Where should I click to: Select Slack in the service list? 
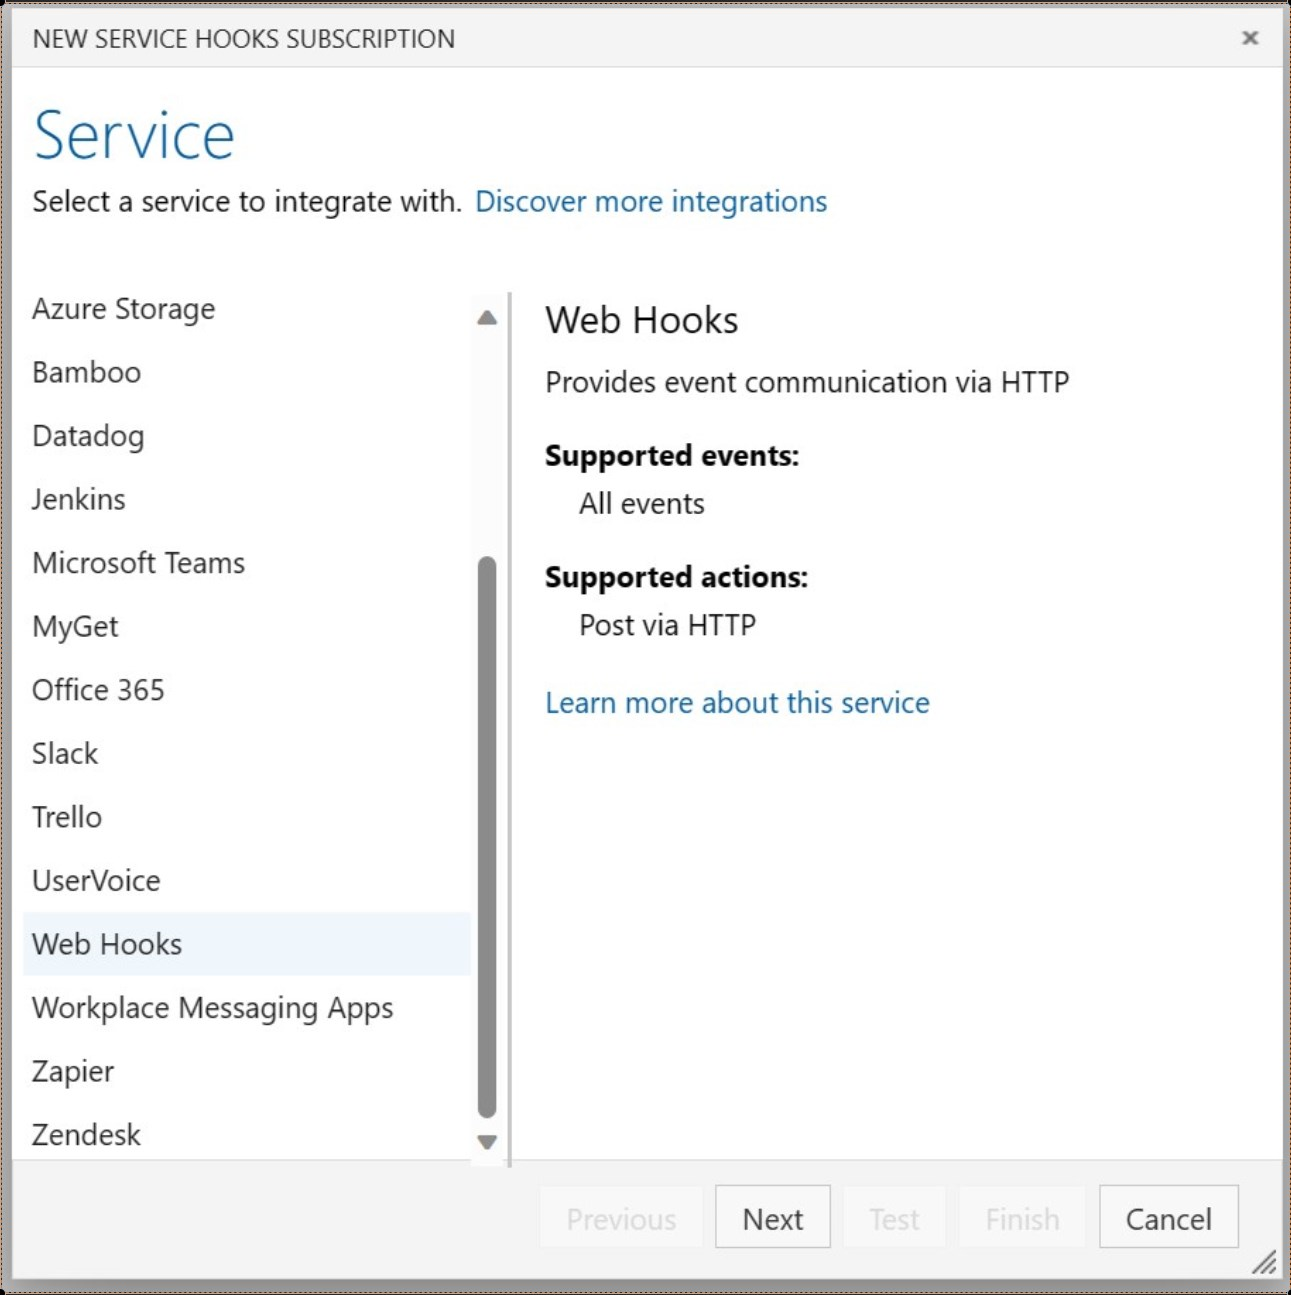point(65,753)
